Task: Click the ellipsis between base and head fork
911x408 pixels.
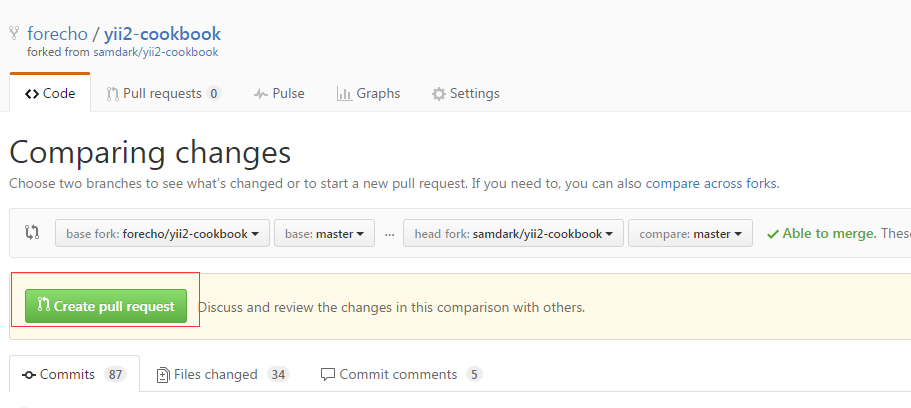Action: [x=389, y=234]
